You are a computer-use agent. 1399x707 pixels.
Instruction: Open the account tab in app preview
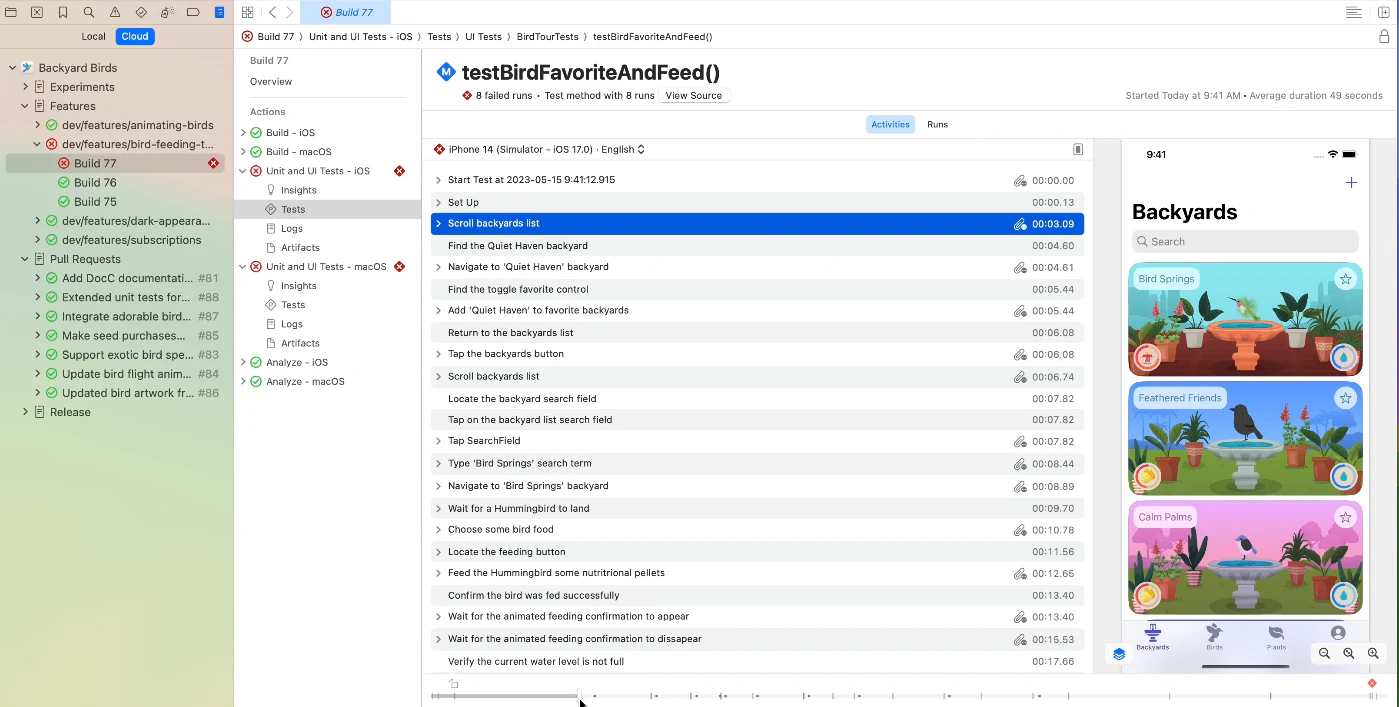pos(1338,634)
